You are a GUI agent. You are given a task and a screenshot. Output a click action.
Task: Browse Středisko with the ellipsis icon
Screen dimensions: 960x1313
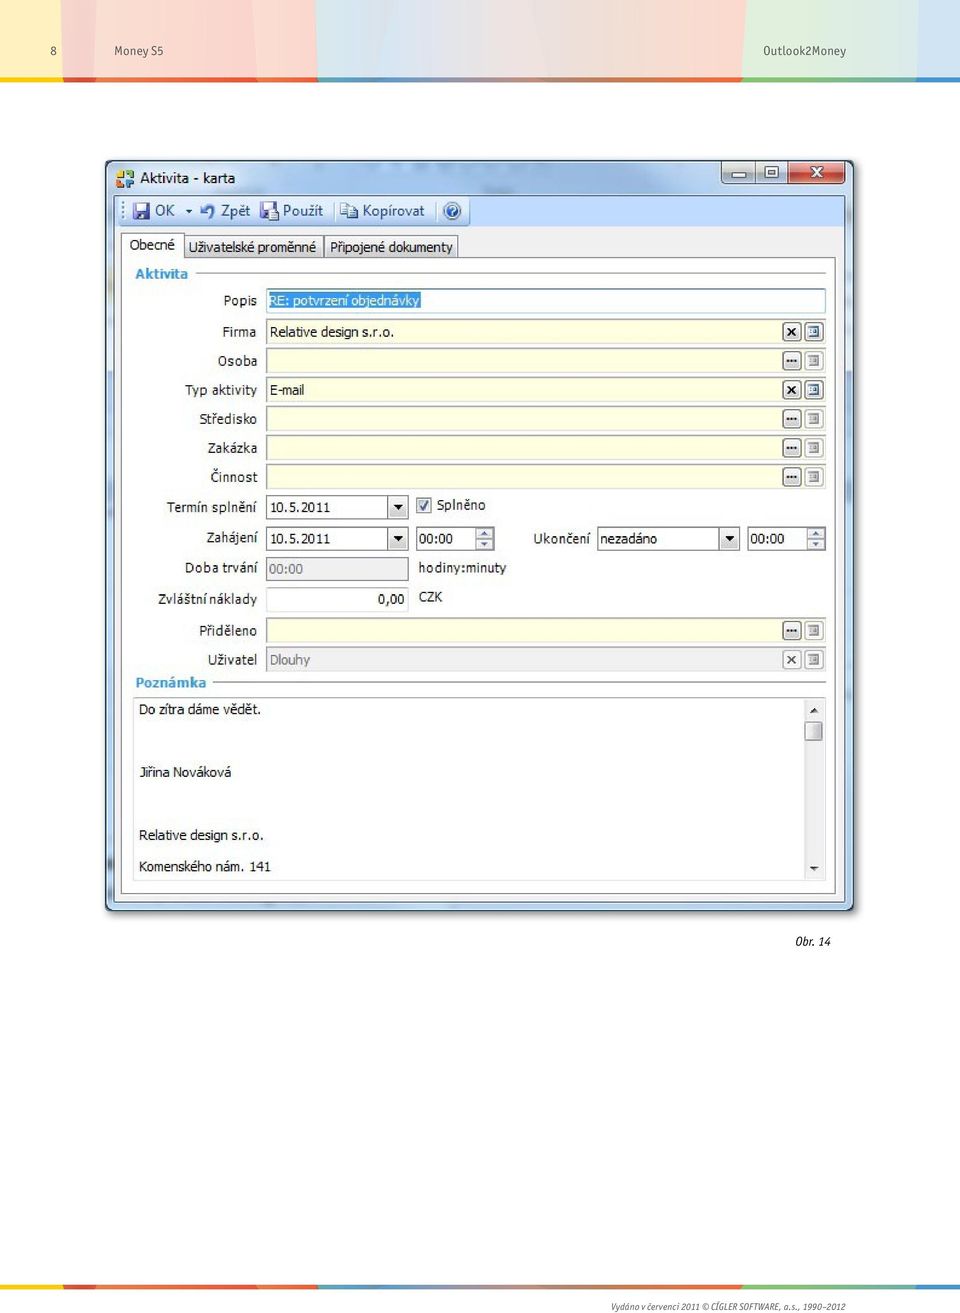click(x=791, y=419)
